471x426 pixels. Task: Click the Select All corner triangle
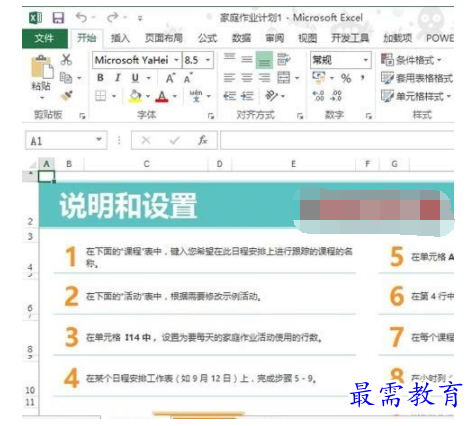point(32,165)
